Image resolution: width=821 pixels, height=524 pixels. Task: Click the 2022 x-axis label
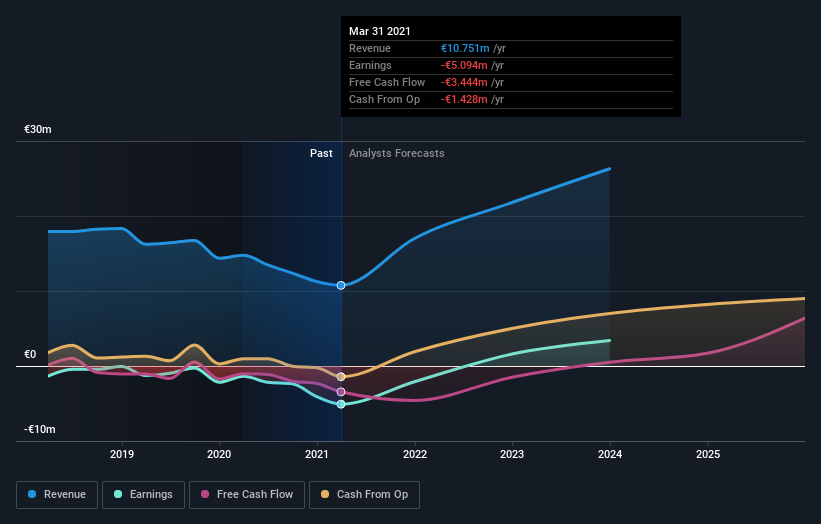(x=415, y=454)
